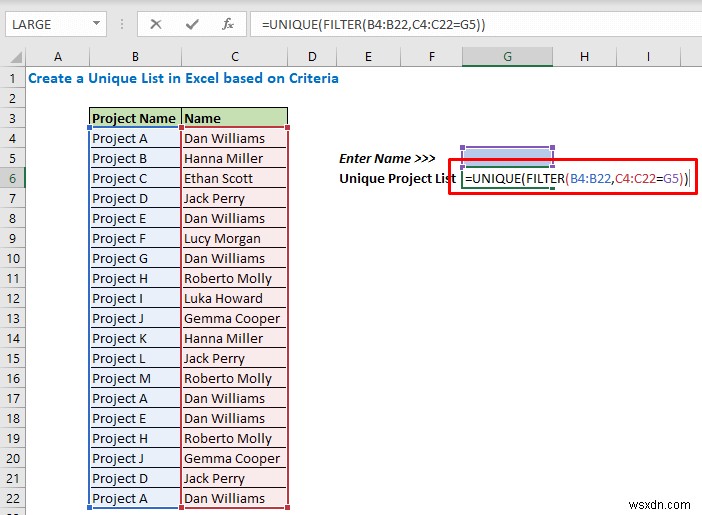The width and height of the screenshot is (702, 515).
Task: Select row 12 header
Action: [x=13, y=298]
